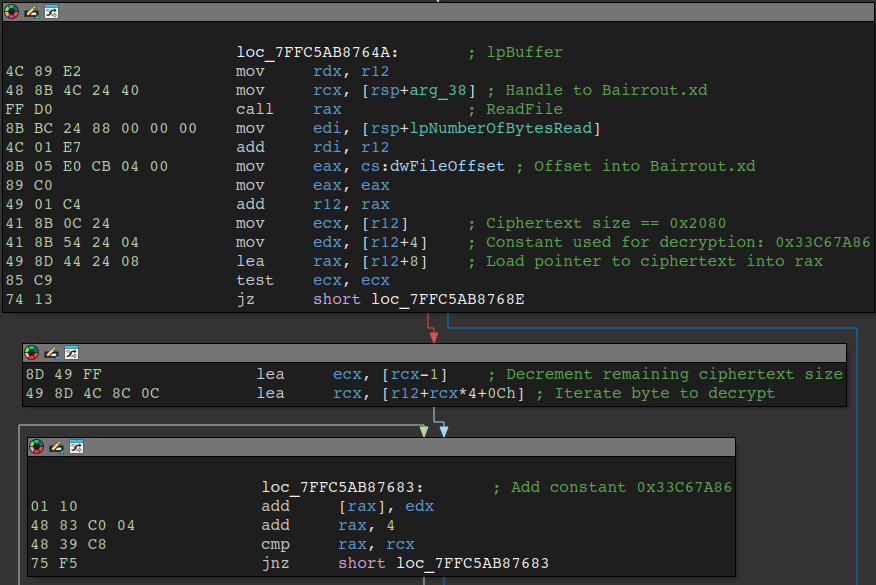Click opcode bytes '48 83 C0 04'
The height and width of the screenshot is (585, 876).
[x=83, y=525]
